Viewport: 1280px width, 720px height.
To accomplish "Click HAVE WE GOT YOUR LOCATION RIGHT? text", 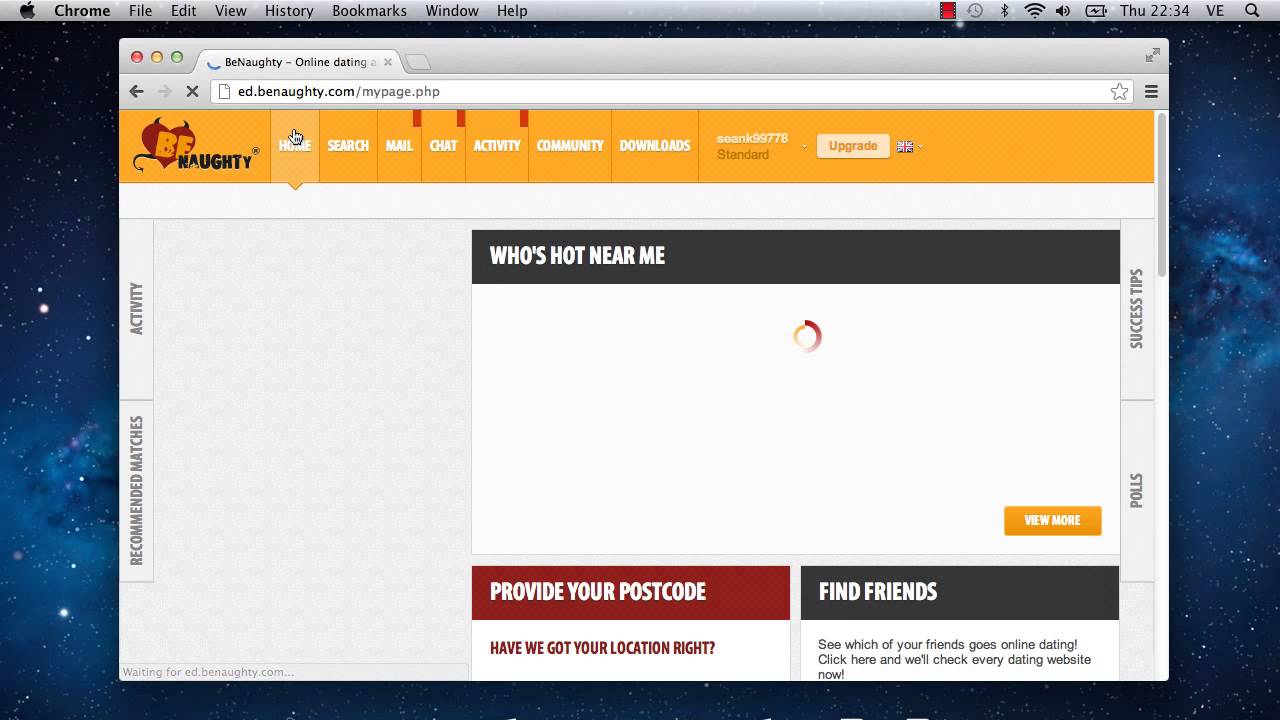I will pyautogui.click(x=602, y=648).
